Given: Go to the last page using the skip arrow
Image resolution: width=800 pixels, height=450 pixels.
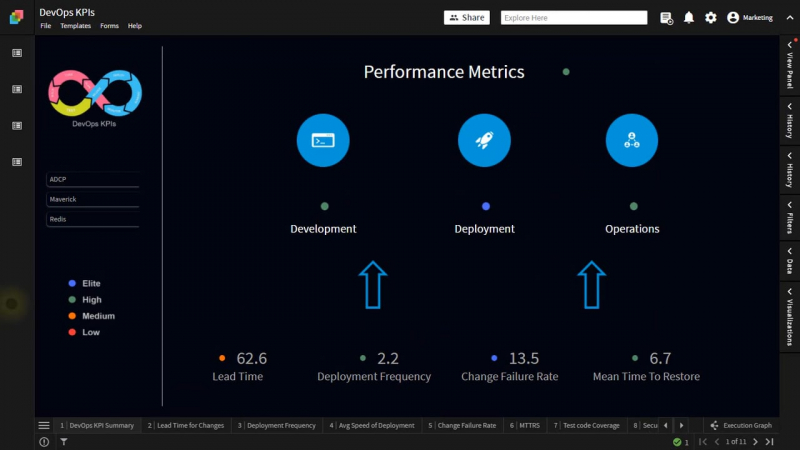Looking at the screenshot, I should [771, 441].
